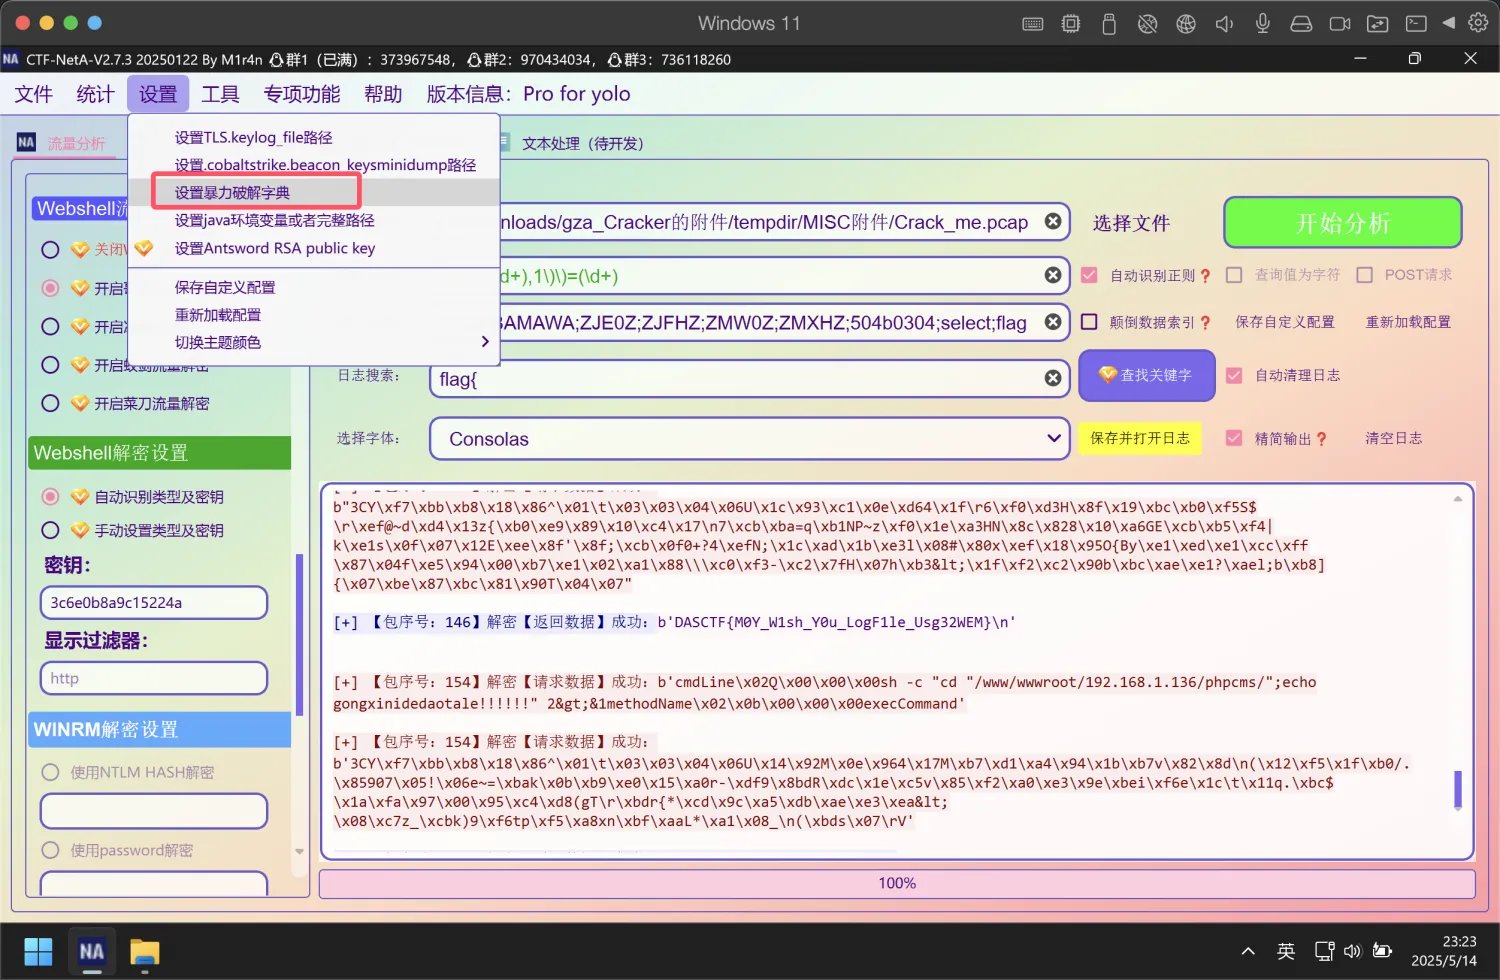Enable the 颠倒数据索引 checkbox
This screenshot has width=1500, height=980.
1090,322
